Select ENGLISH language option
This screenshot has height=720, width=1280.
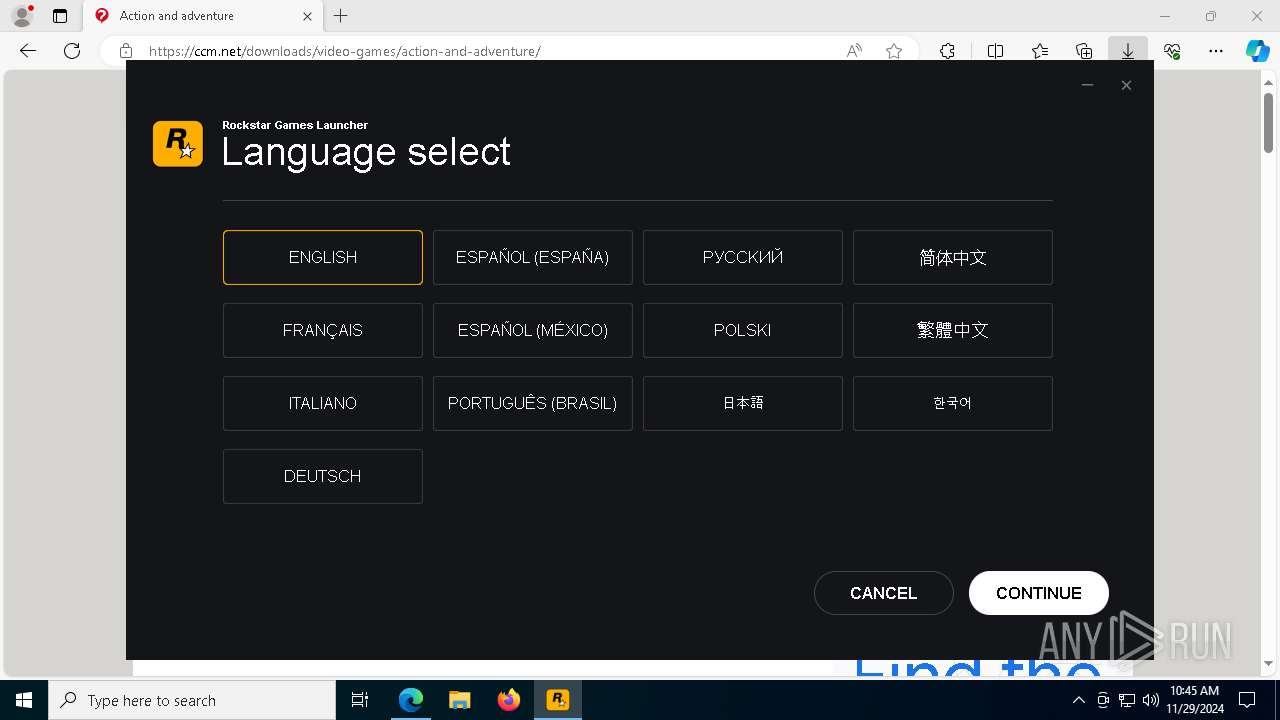tap(322, 257)
